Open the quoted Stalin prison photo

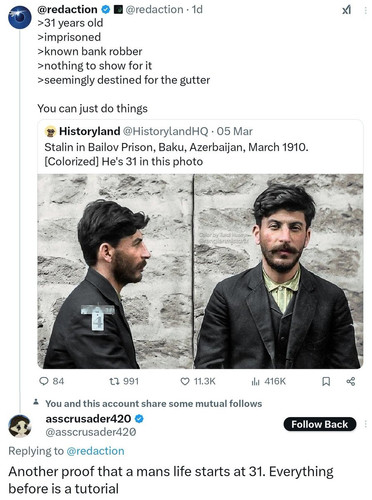pyautogui.click(x=200, y=271)
